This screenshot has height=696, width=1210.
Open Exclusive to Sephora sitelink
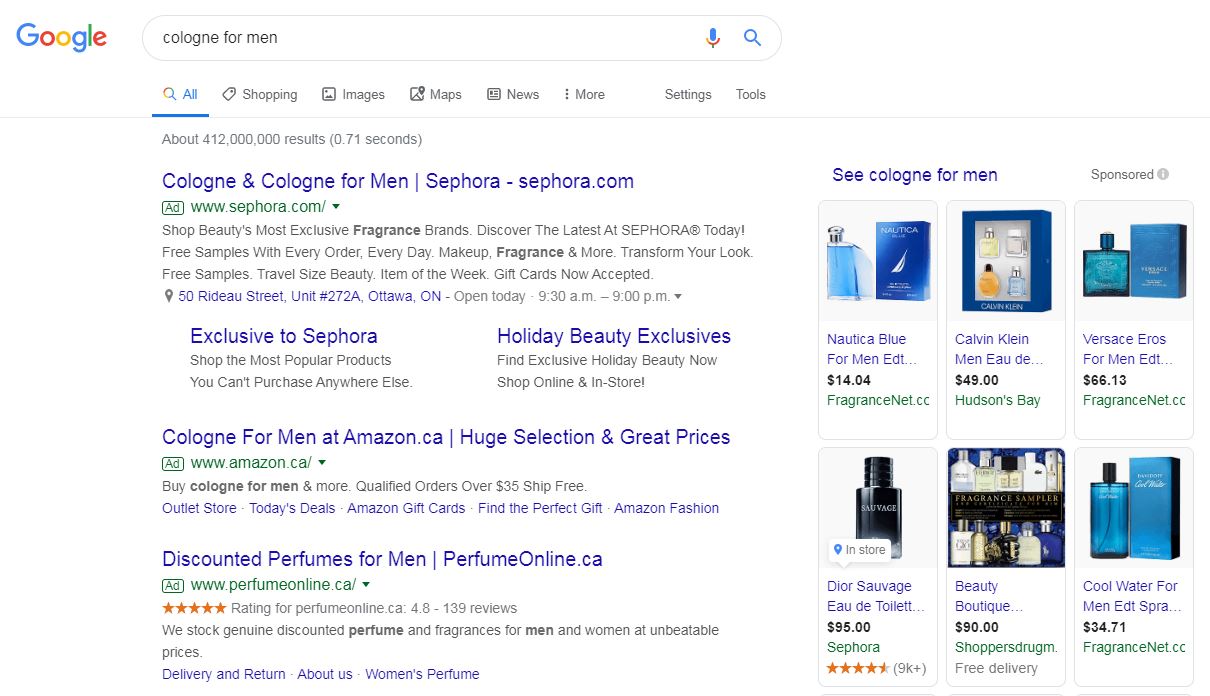click(x=284, y=336)
